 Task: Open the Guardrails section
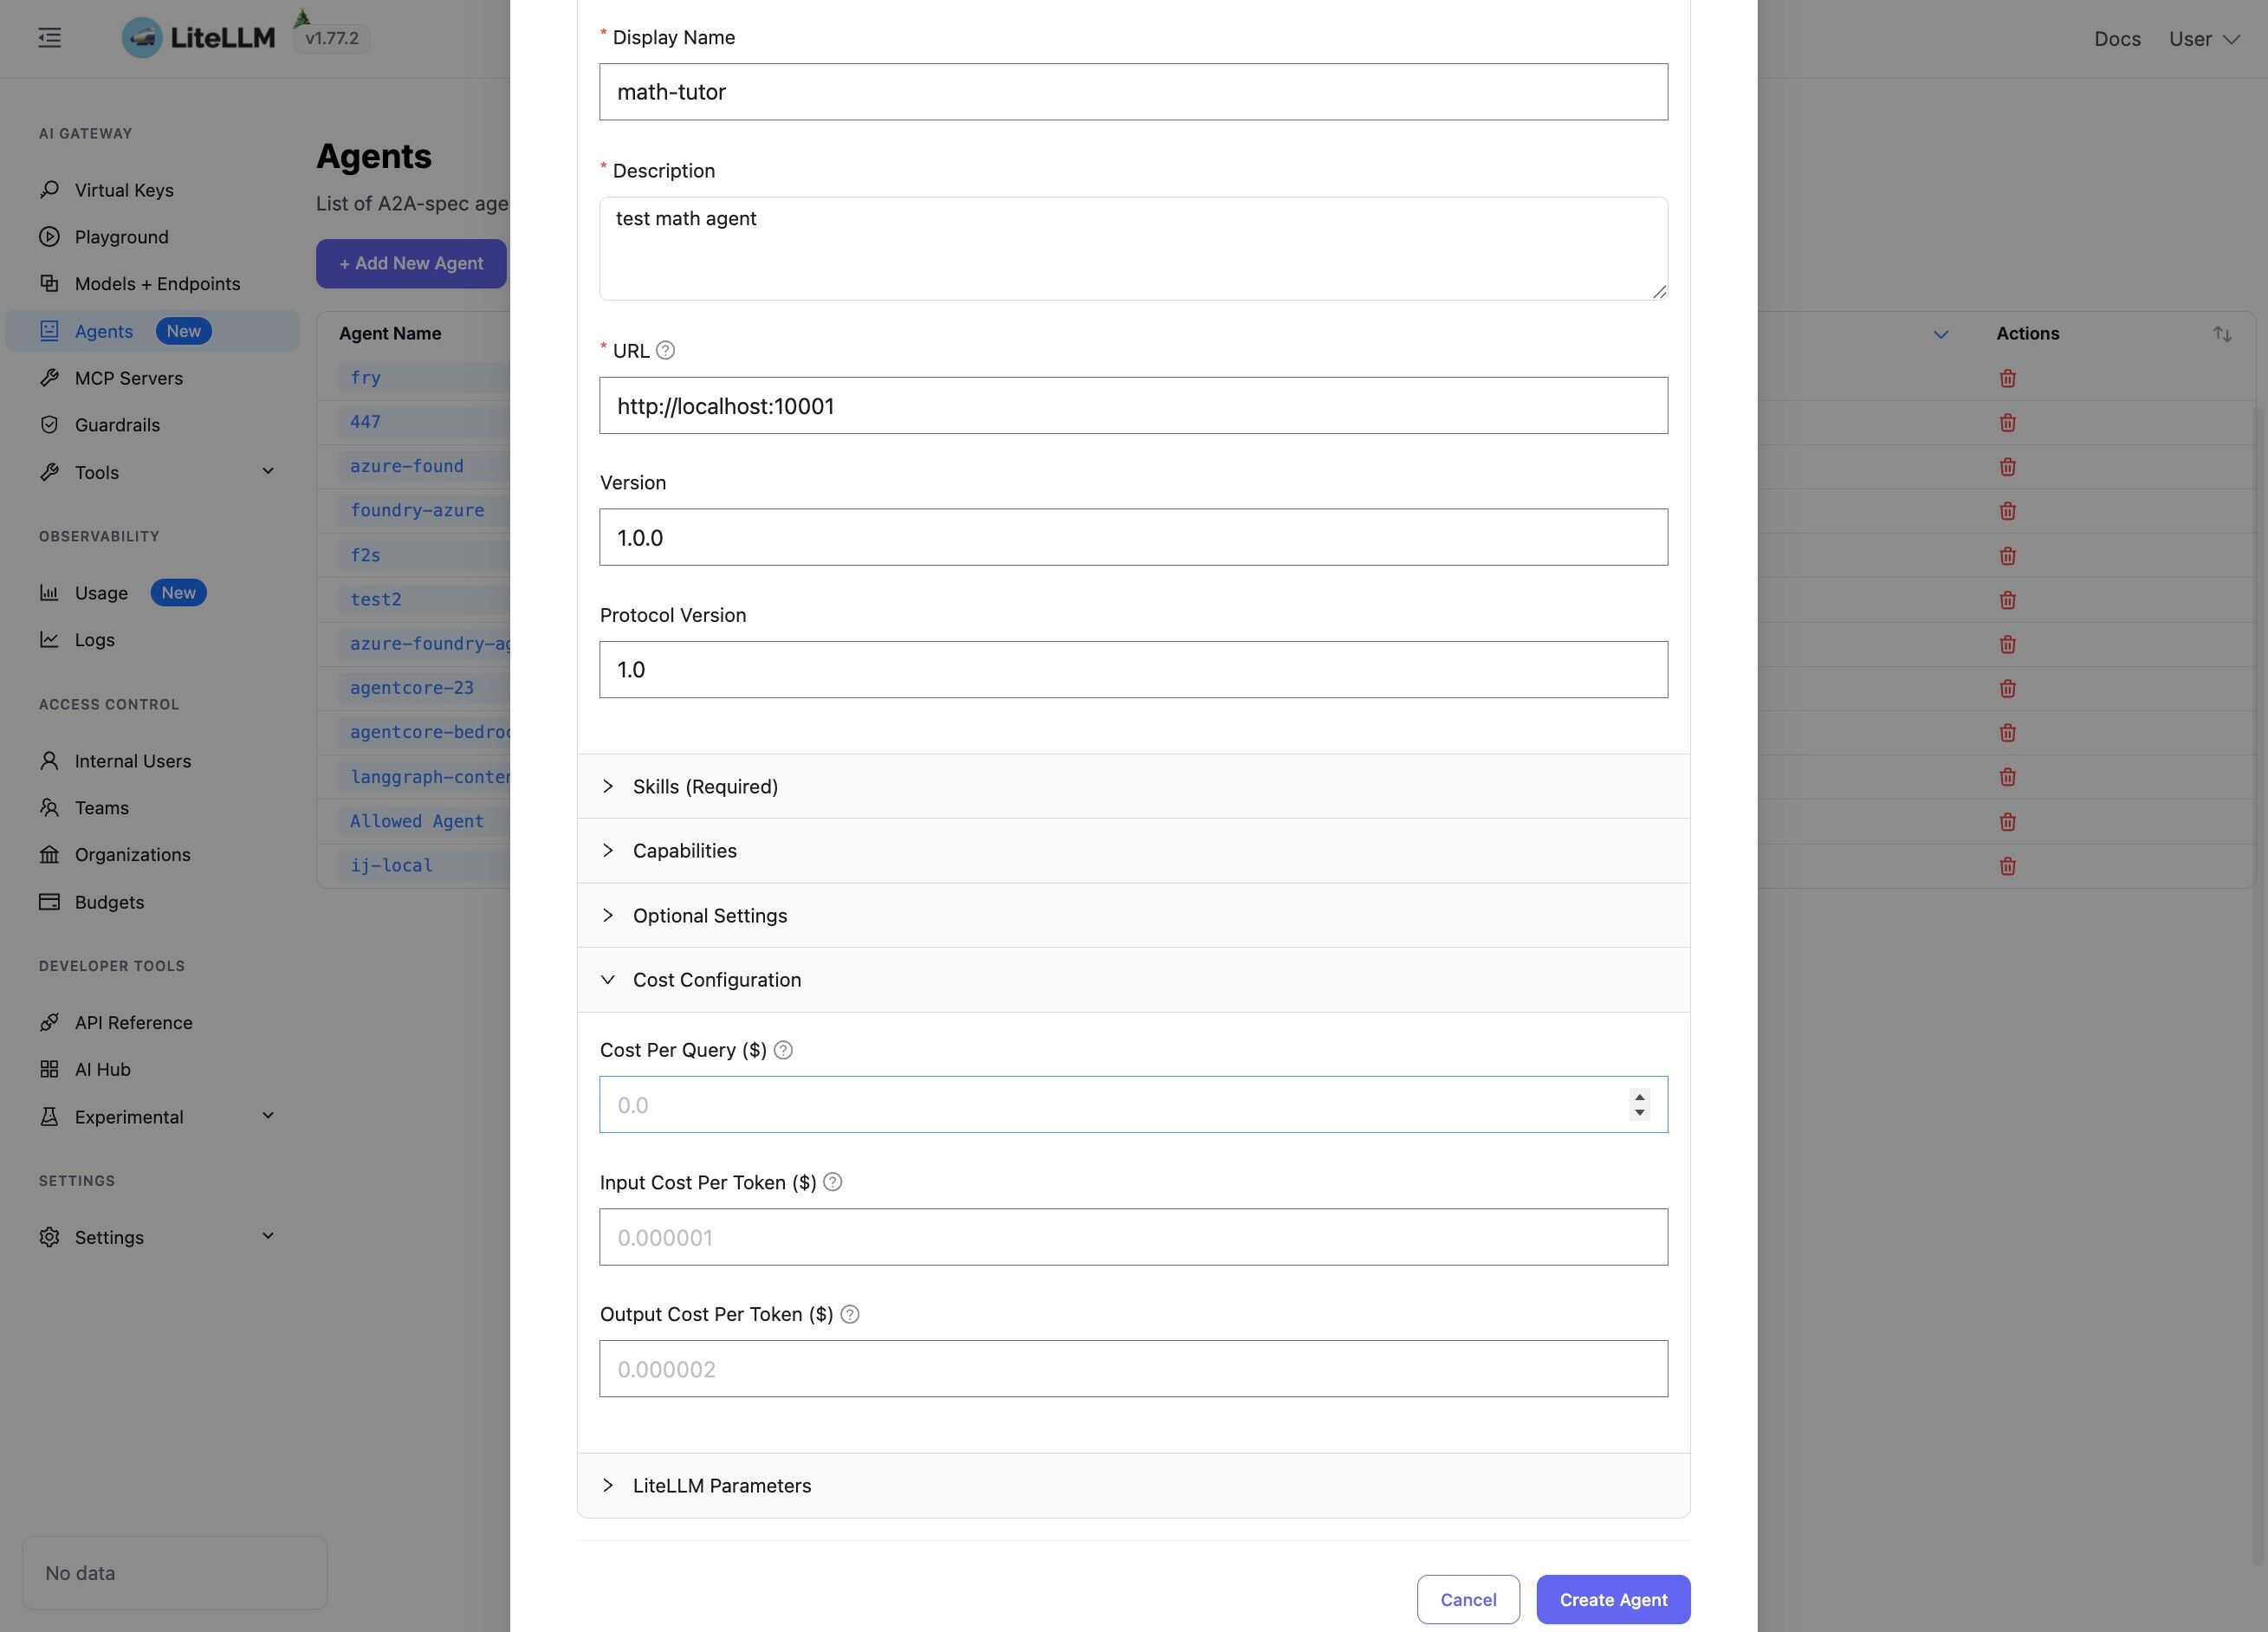[x=117, y=424]
